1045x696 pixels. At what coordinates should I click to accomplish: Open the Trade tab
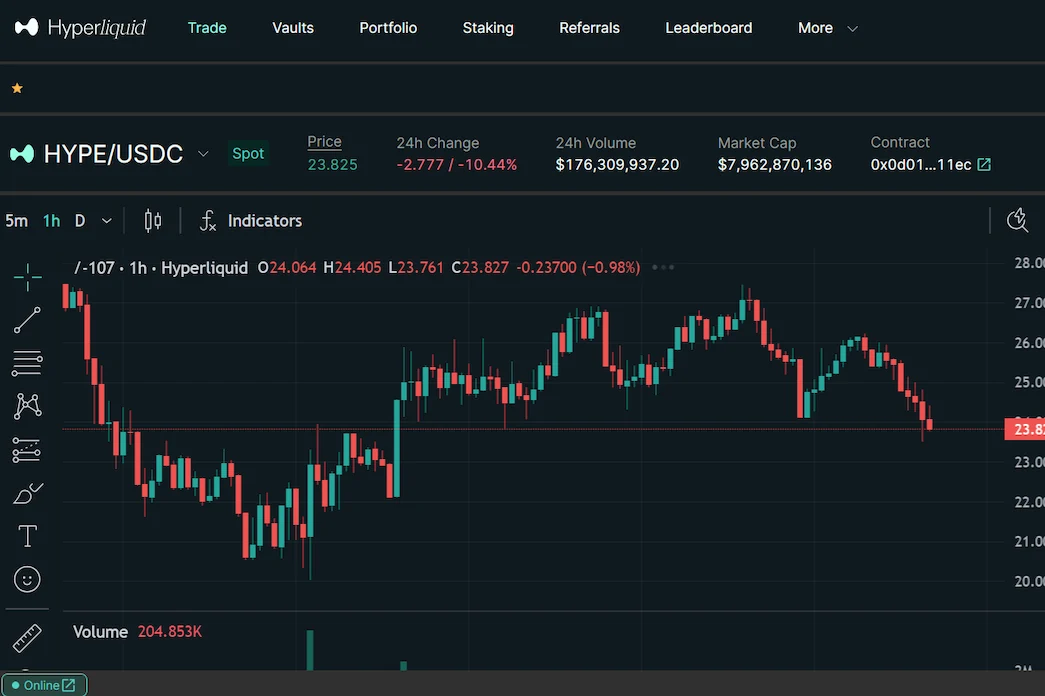click(x=207, y=28)
